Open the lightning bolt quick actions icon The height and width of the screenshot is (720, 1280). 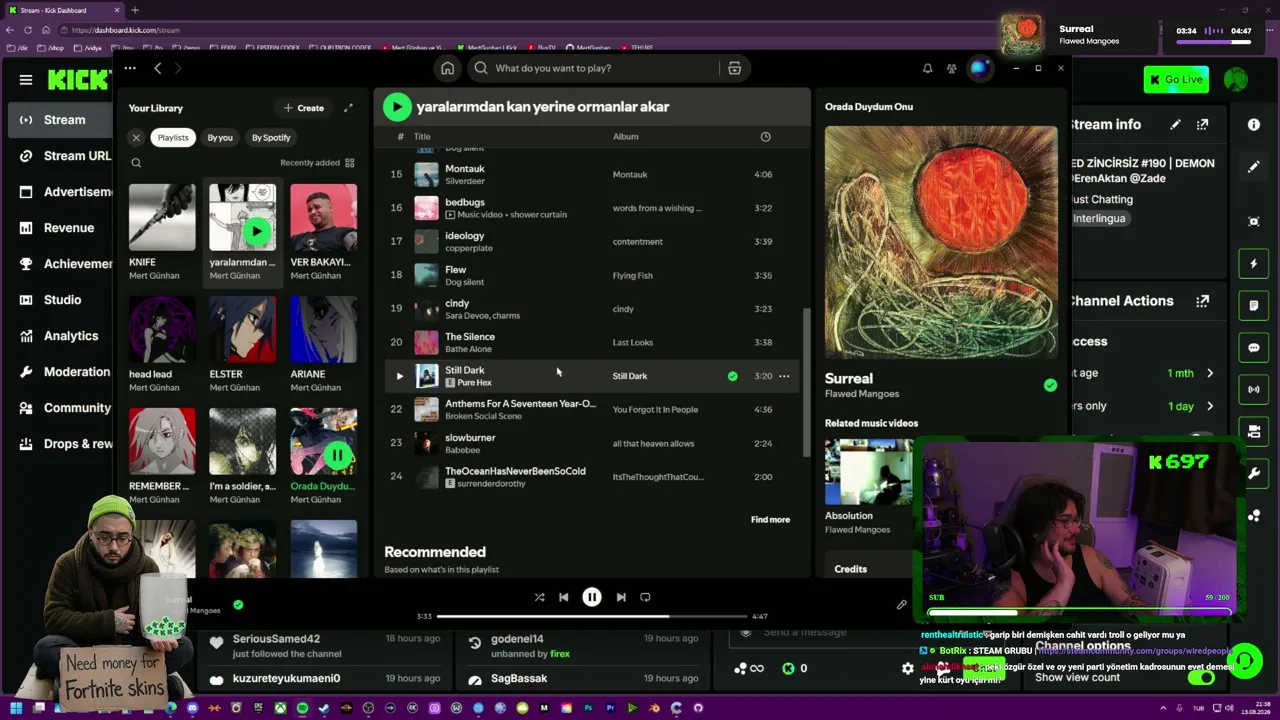point(1254,264)
